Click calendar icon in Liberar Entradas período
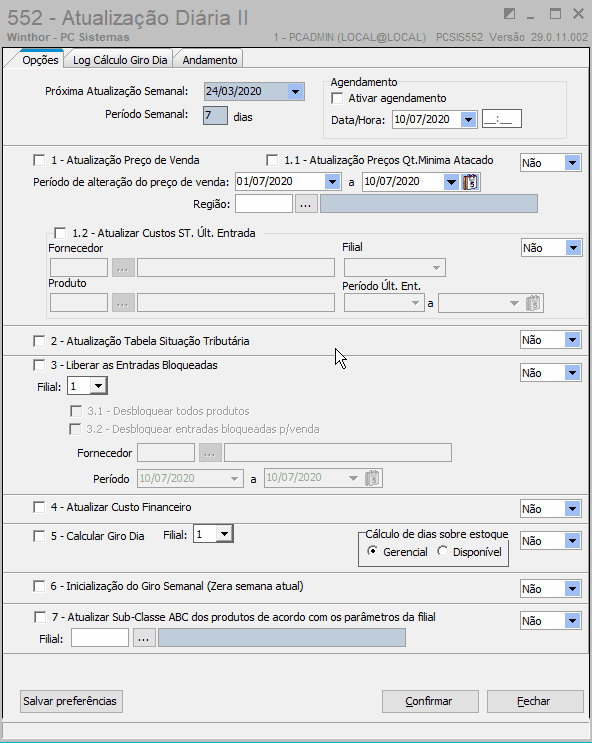This screenshot has height=743, width=592. click(373, 478)
